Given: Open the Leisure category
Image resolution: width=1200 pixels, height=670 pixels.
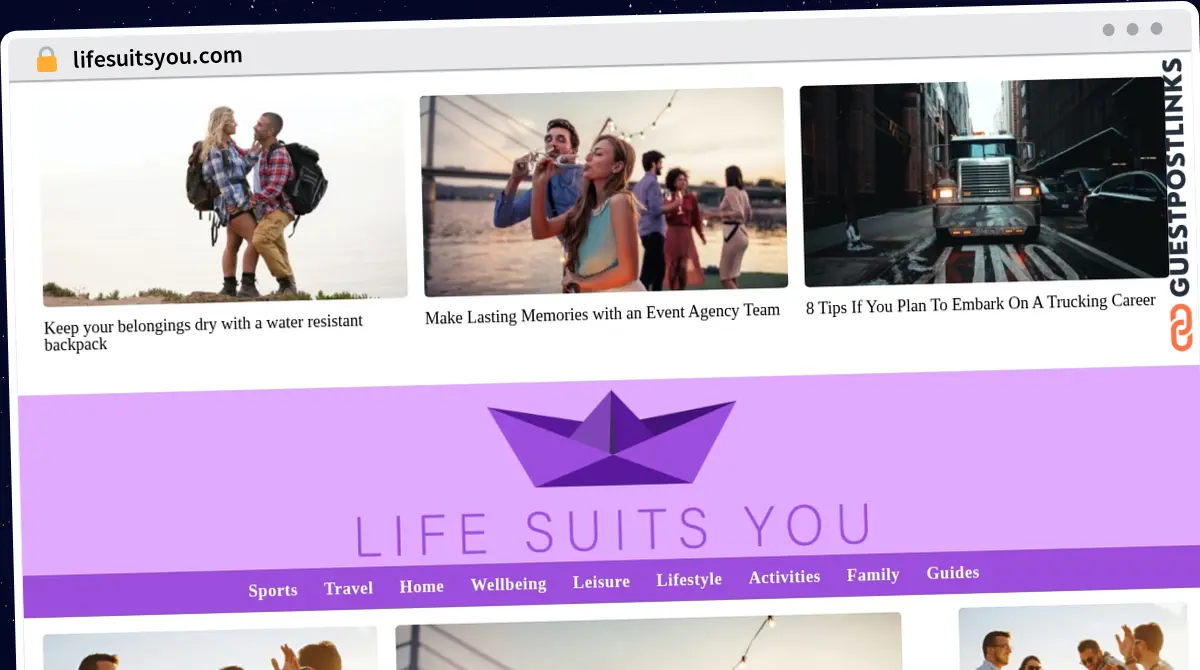Looking at the screenshot, I should click(x=601, y=581).
